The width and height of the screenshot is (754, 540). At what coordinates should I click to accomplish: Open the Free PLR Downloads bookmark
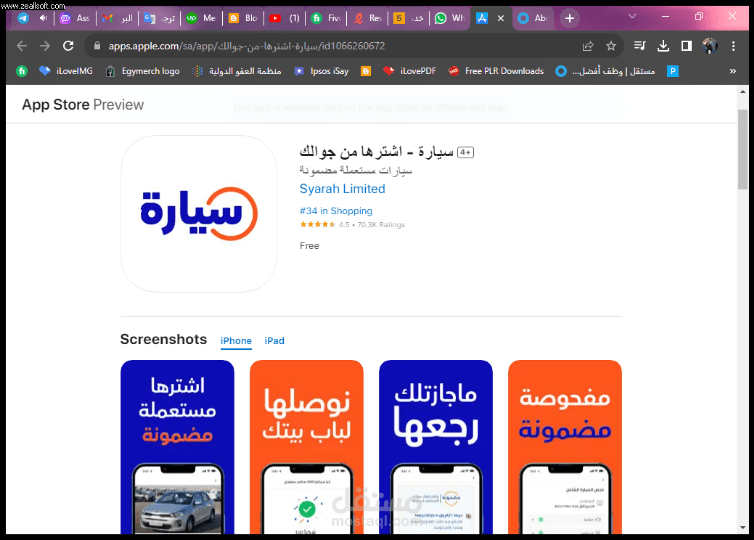click(496, 71)
